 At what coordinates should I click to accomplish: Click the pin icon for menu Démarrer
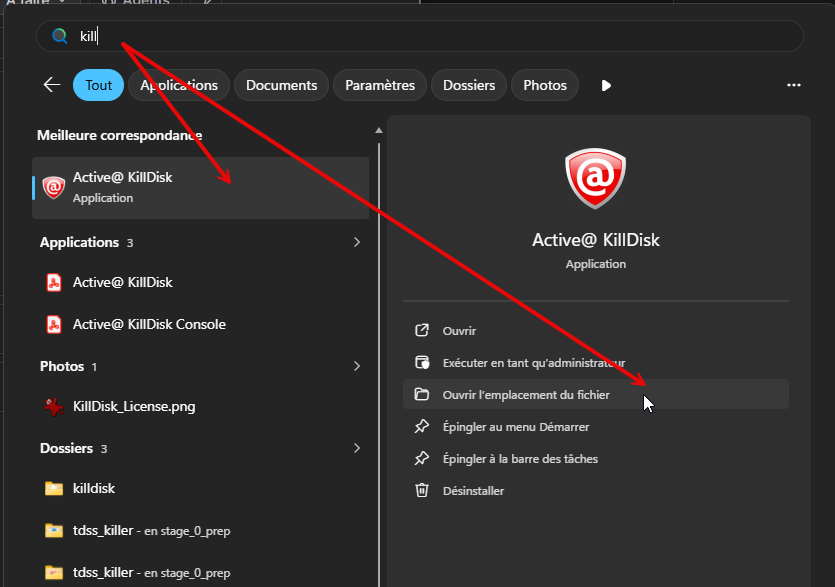click(x=422, y=427)
